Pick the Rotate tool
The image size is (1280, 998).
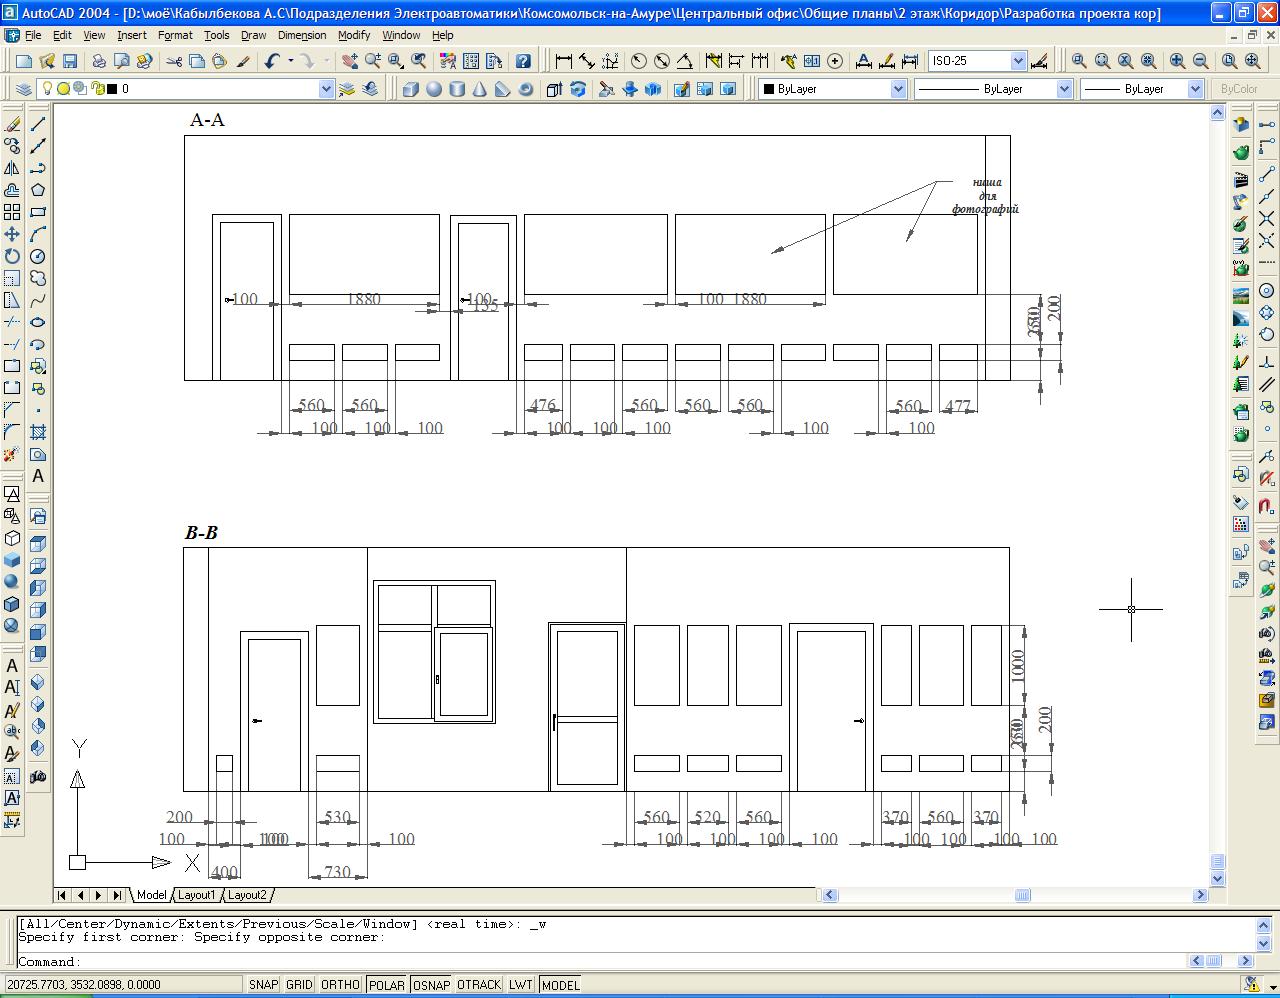[12, 256]
